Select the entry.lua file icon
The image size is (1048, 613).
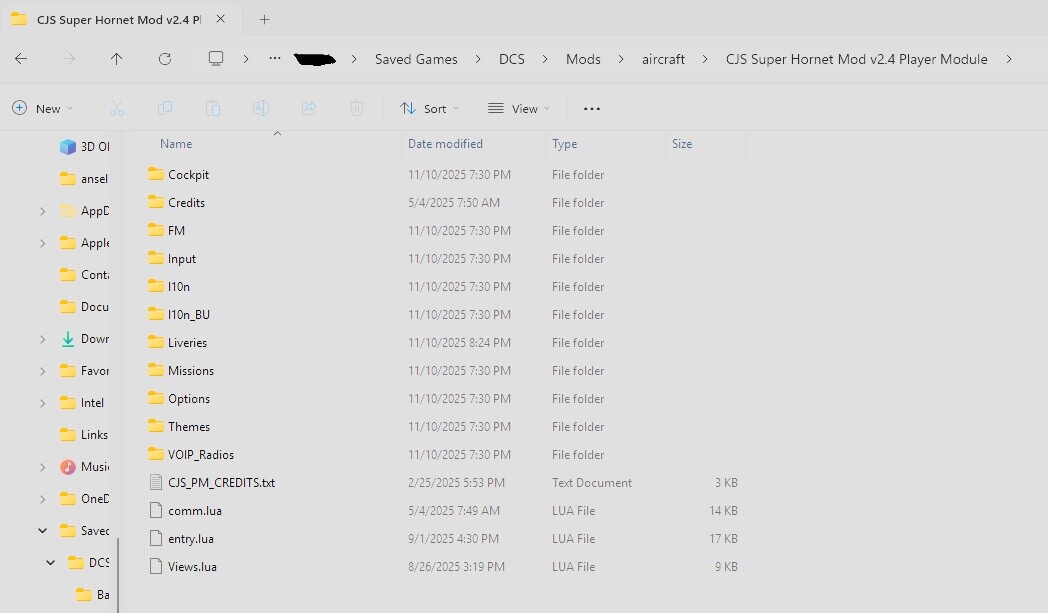click(156, 538)
